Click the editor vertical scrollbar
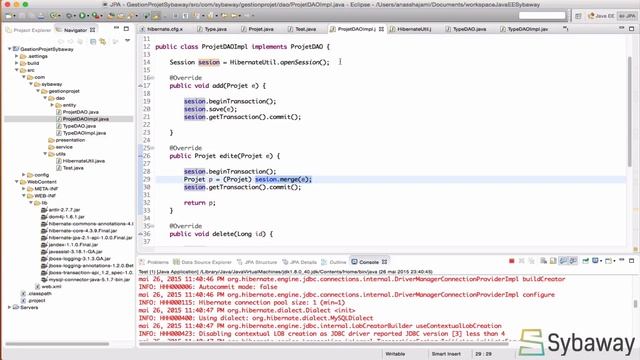The image size is (640, 360). click(x=629, y=111)
